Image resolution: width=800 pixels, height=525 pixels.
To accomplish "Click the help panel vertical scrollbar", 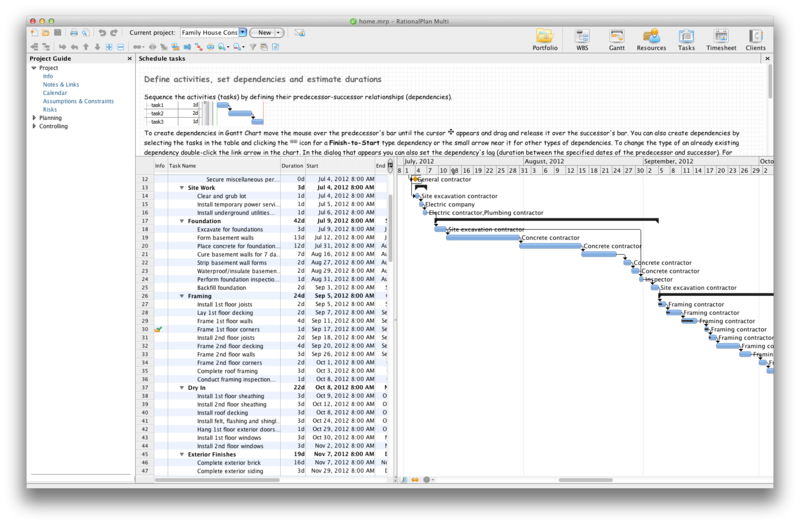I will (769, 82).
